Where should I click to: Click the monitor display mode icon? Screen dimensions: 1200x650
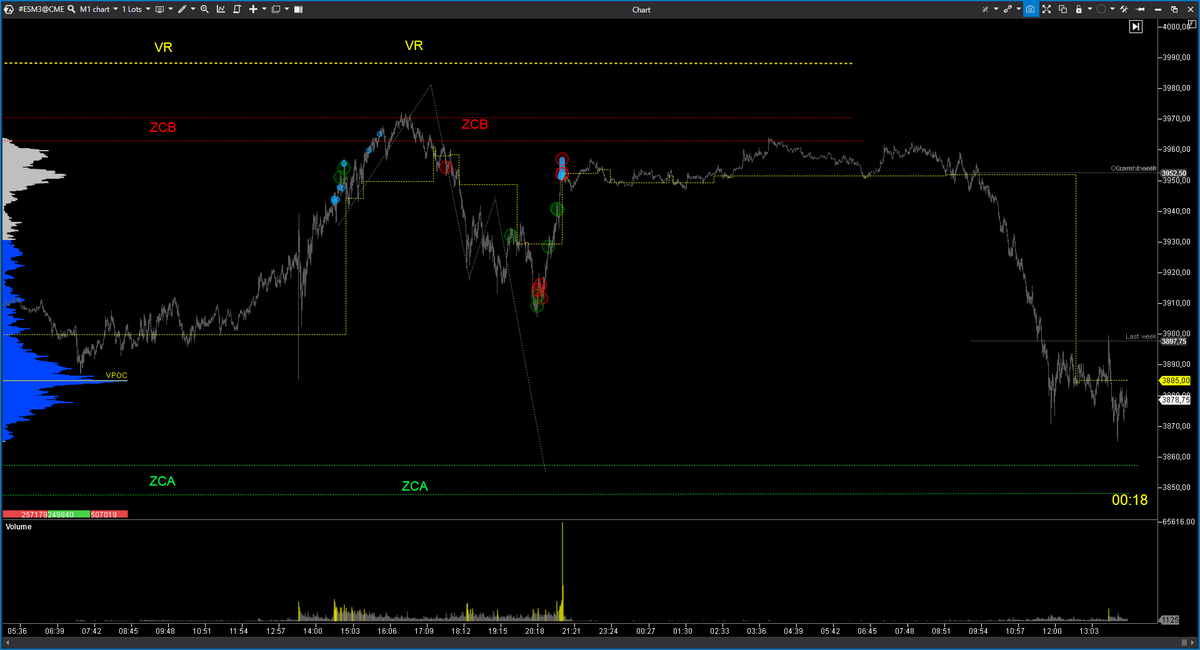pos(159,9)
